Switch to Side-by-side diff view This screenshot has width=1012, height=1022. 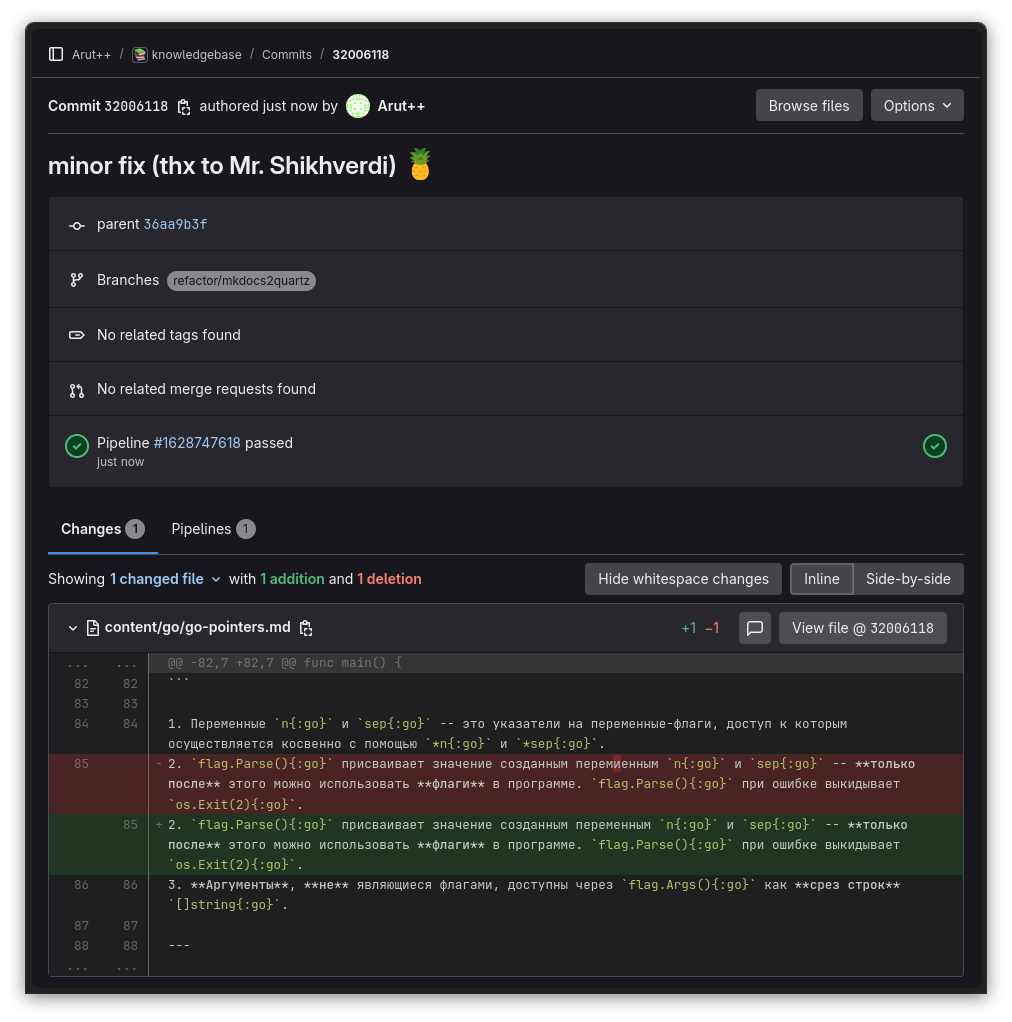(908, 579)
